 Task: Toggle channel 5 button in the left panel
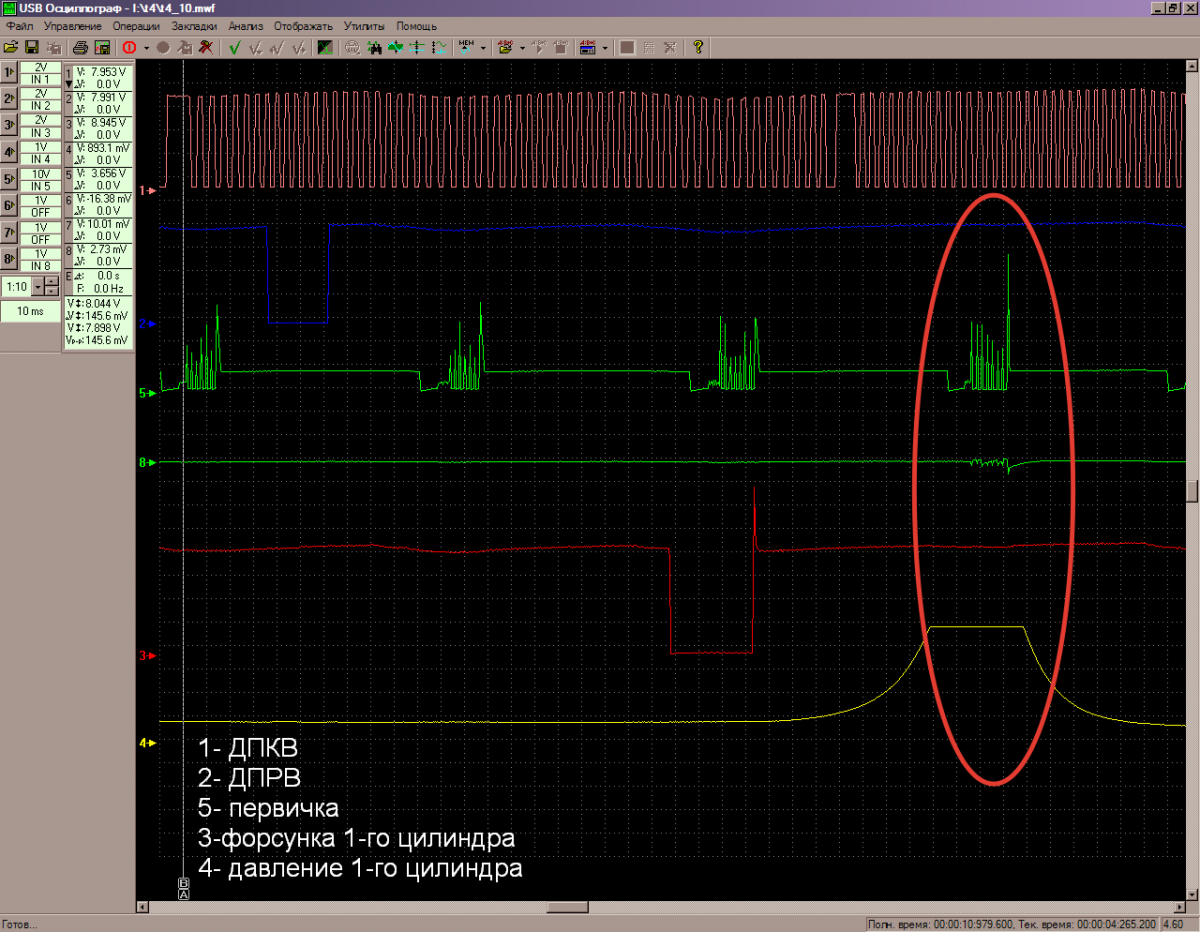[9, 180]
